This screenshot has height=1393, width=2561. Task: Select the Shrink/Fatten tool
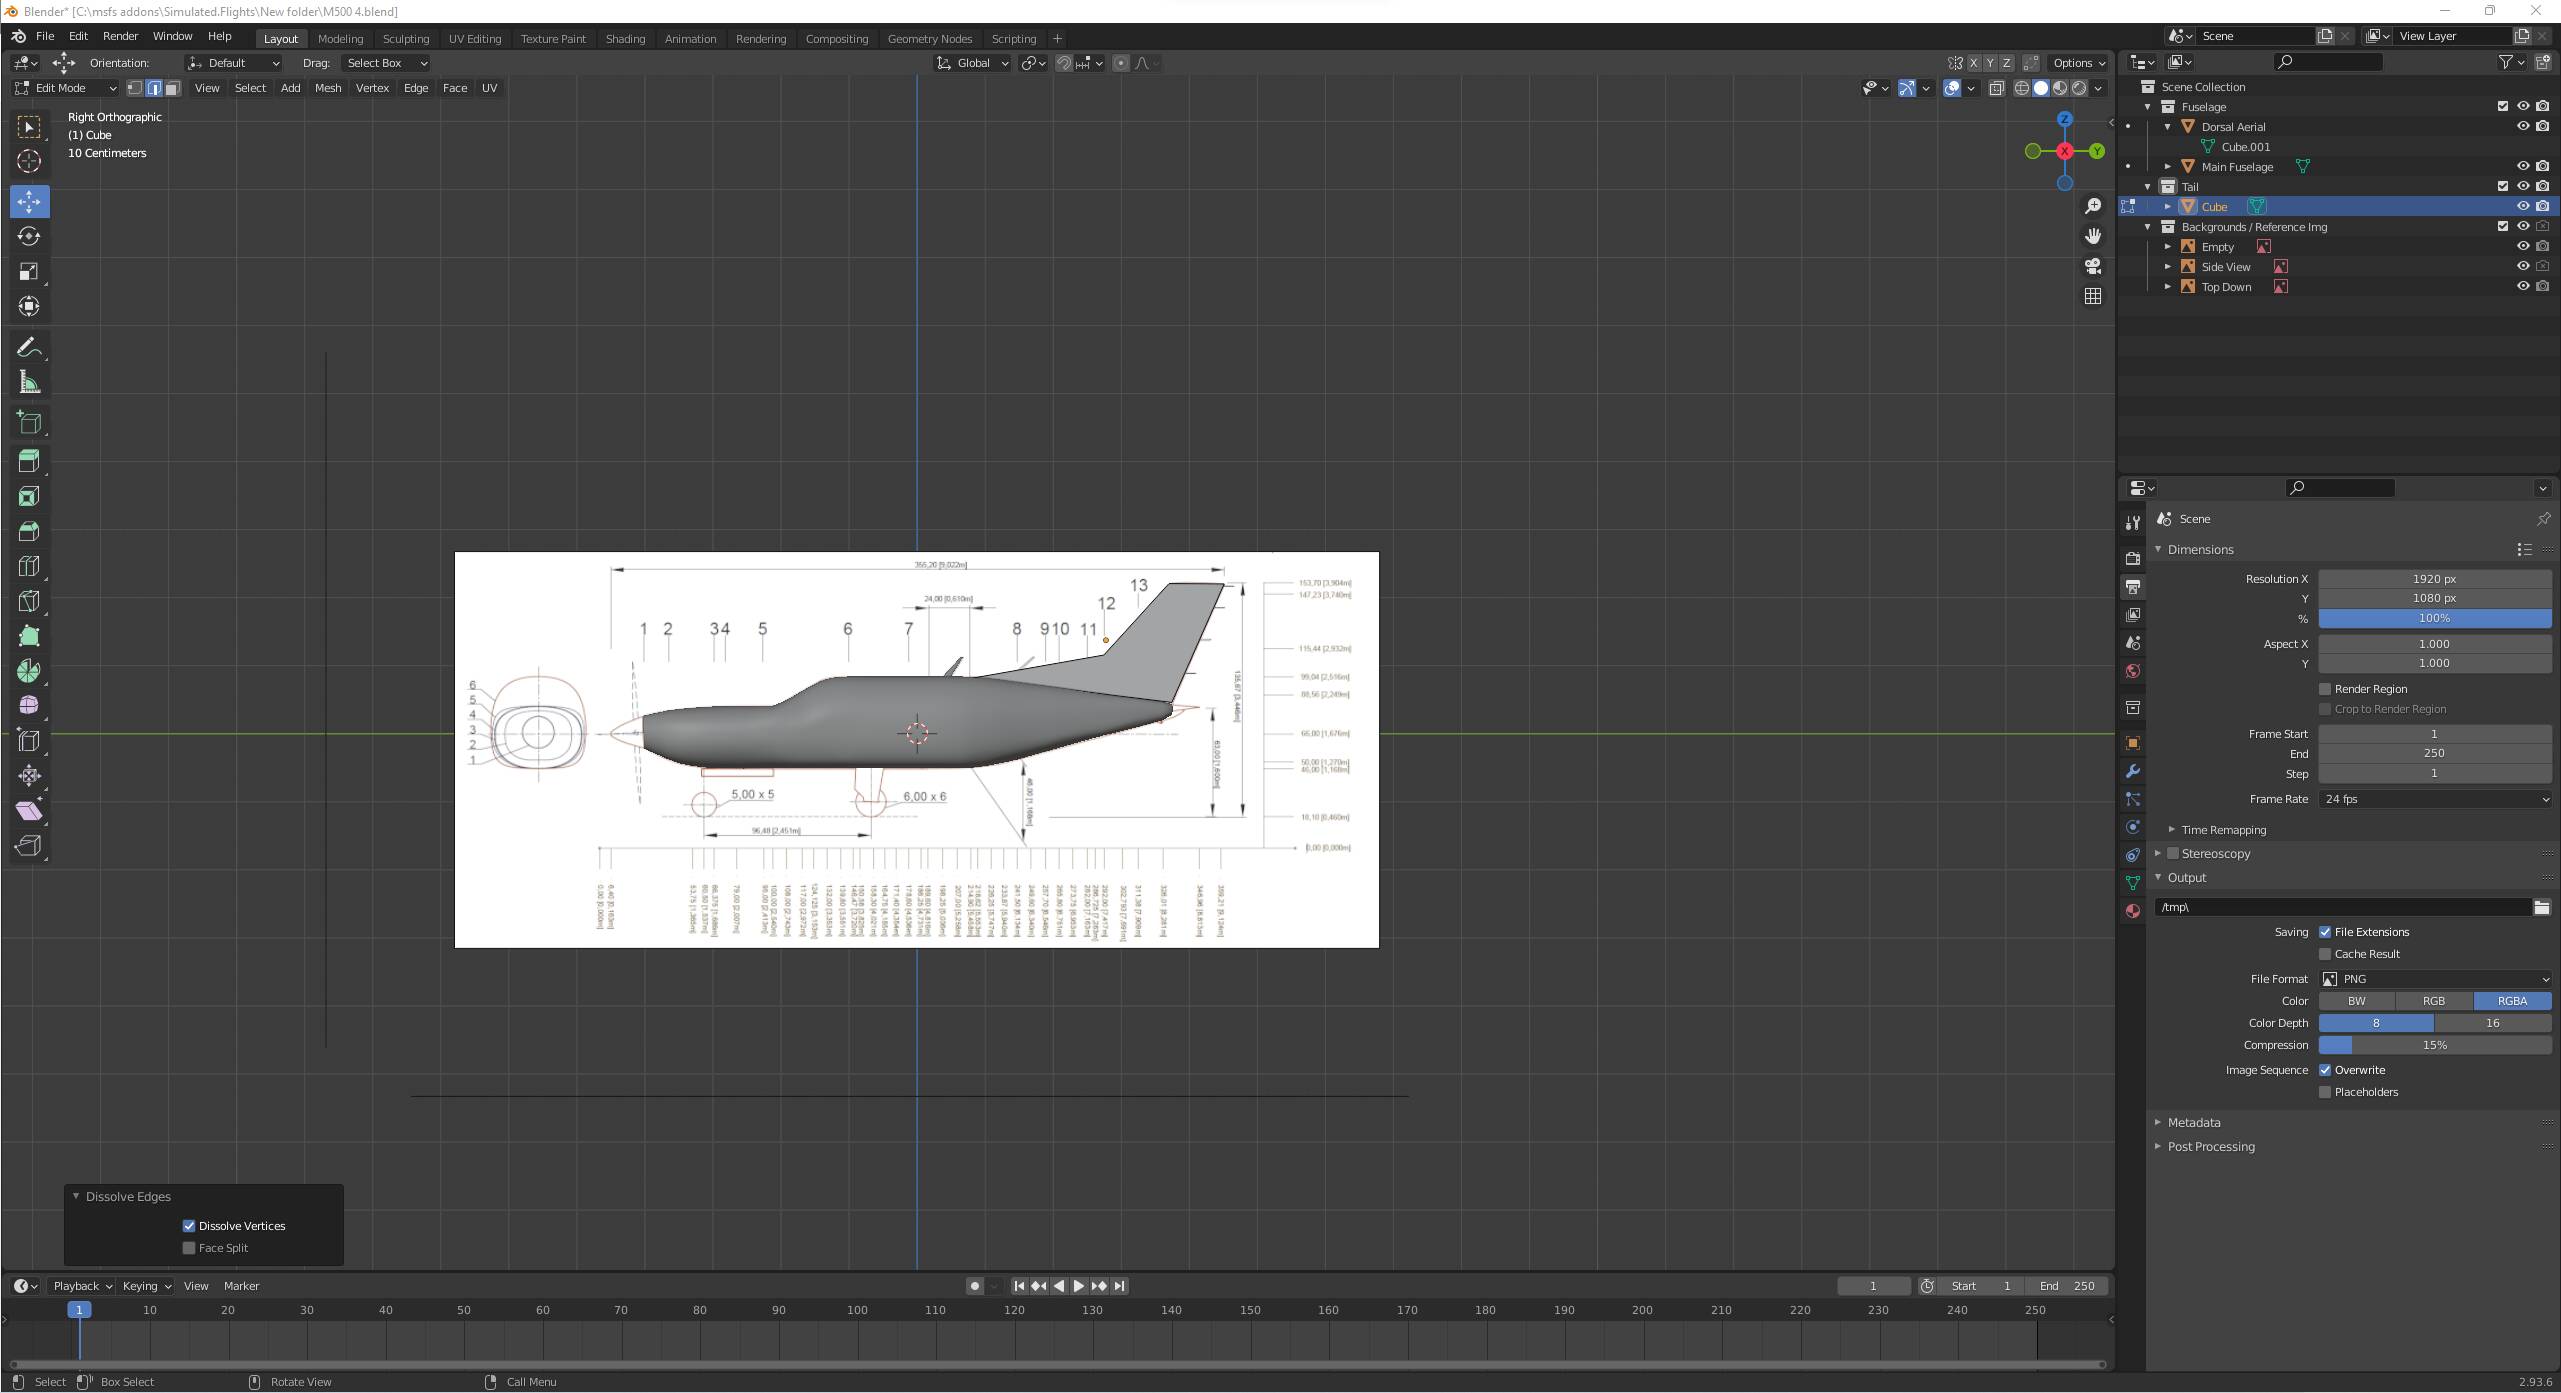point(29,776)
